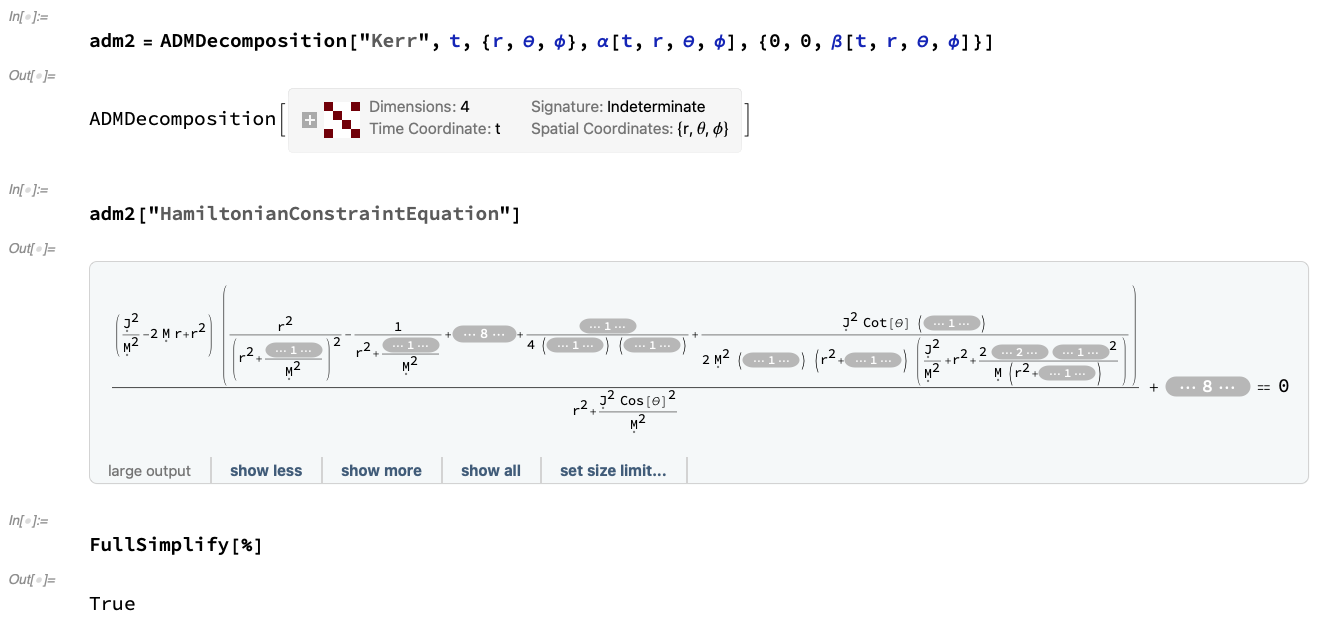Expand elided pill next to Cot[θ]
Viewport: 1318px width, 619px height.
(x=953, y=322)
